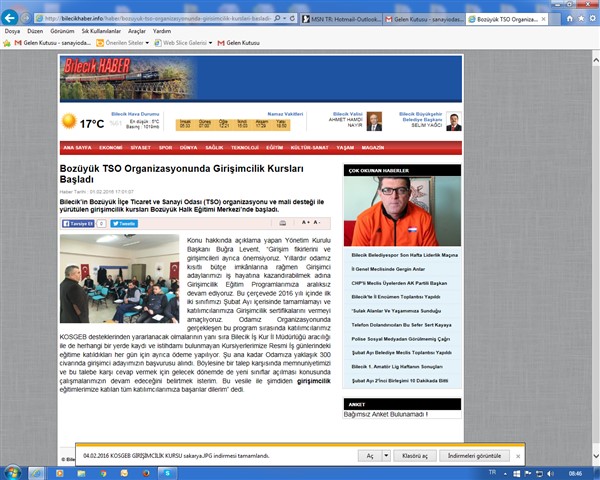Viewport: 600px width, 480px height.
Task: Open the Sık Kullanılanlar menu
Action: pyautogui.click(x=101, y=31)
